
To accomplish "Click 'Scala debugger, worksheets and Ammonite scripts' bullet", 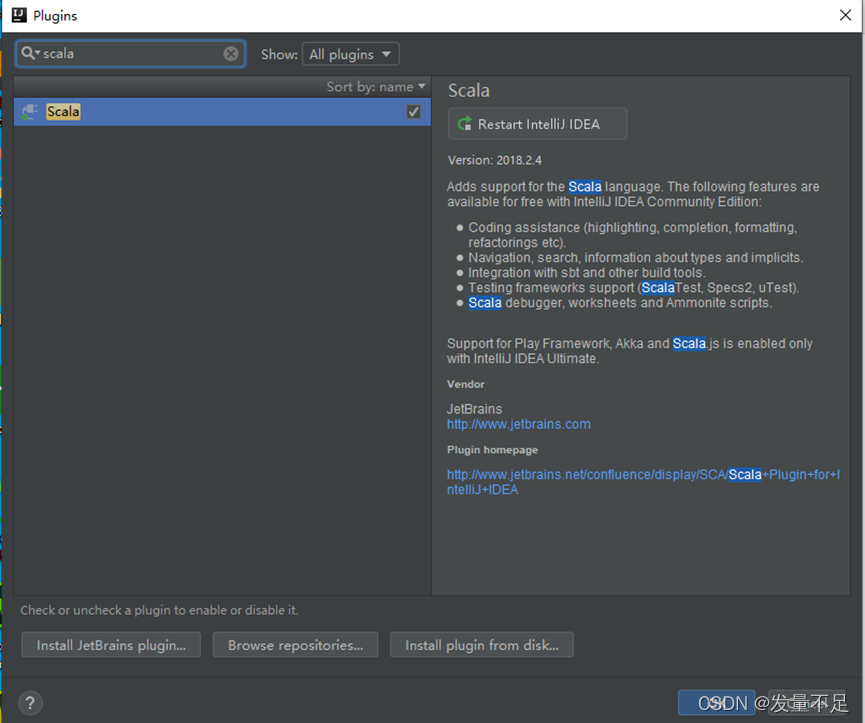I will [x=620, y=303].
